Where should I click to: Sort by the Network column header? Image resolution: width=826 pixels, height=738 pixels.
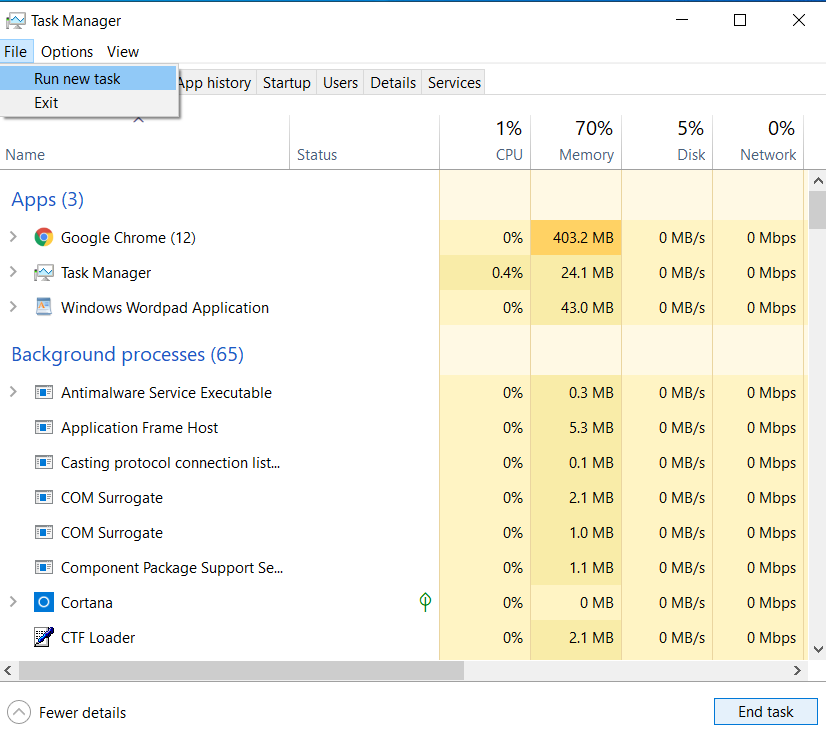pos(758,142)
